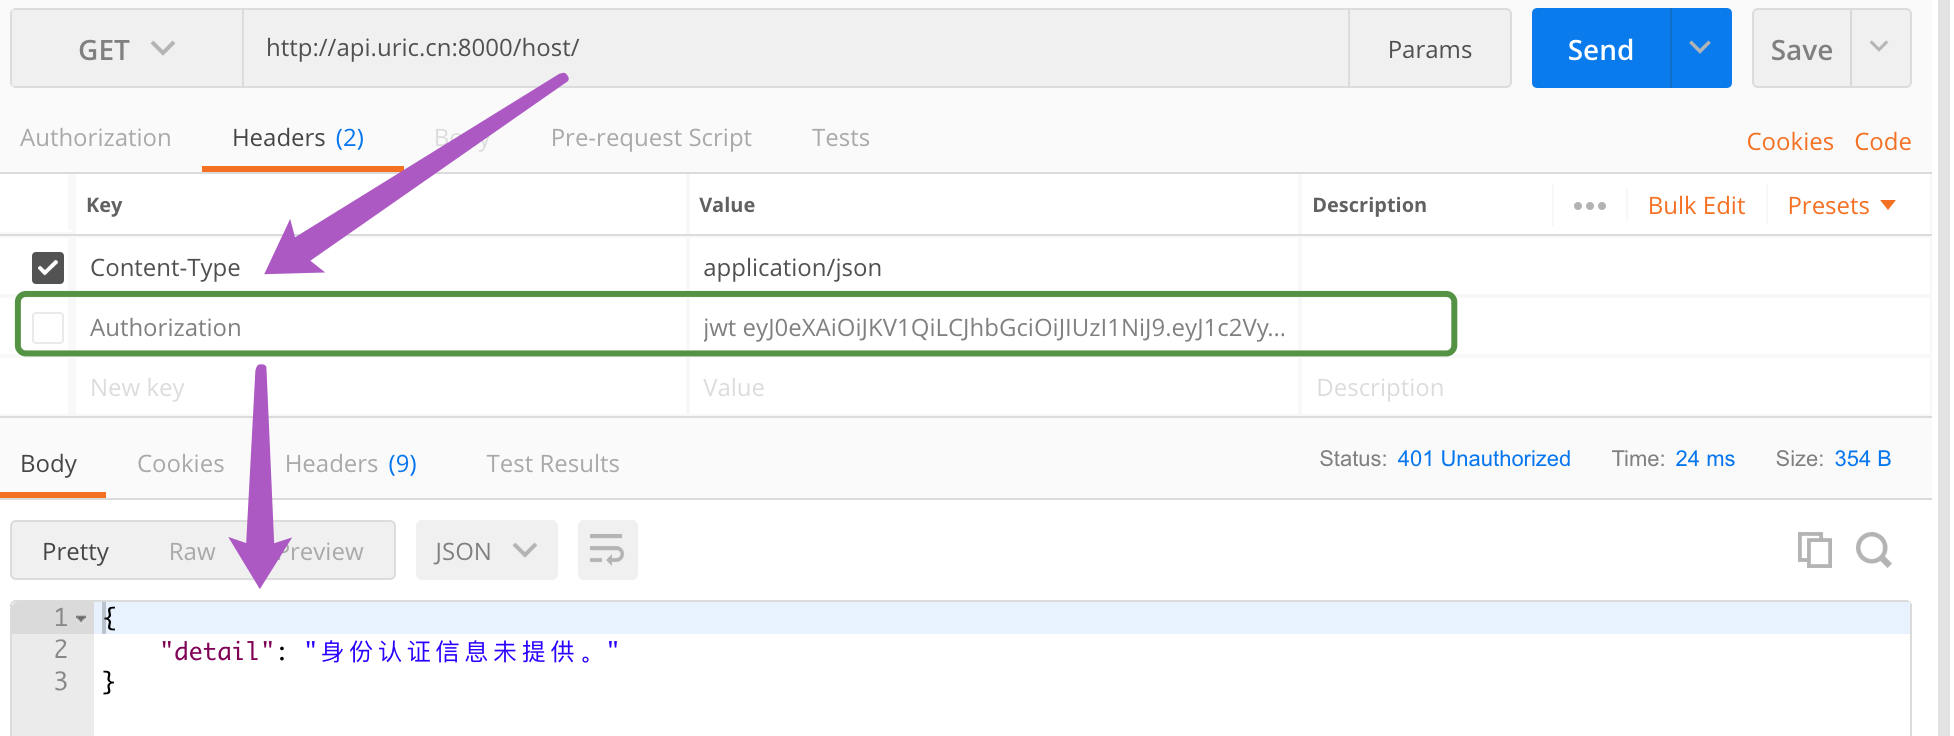
Task: Open the response Headers (9) tab
Action: (351, 463)
